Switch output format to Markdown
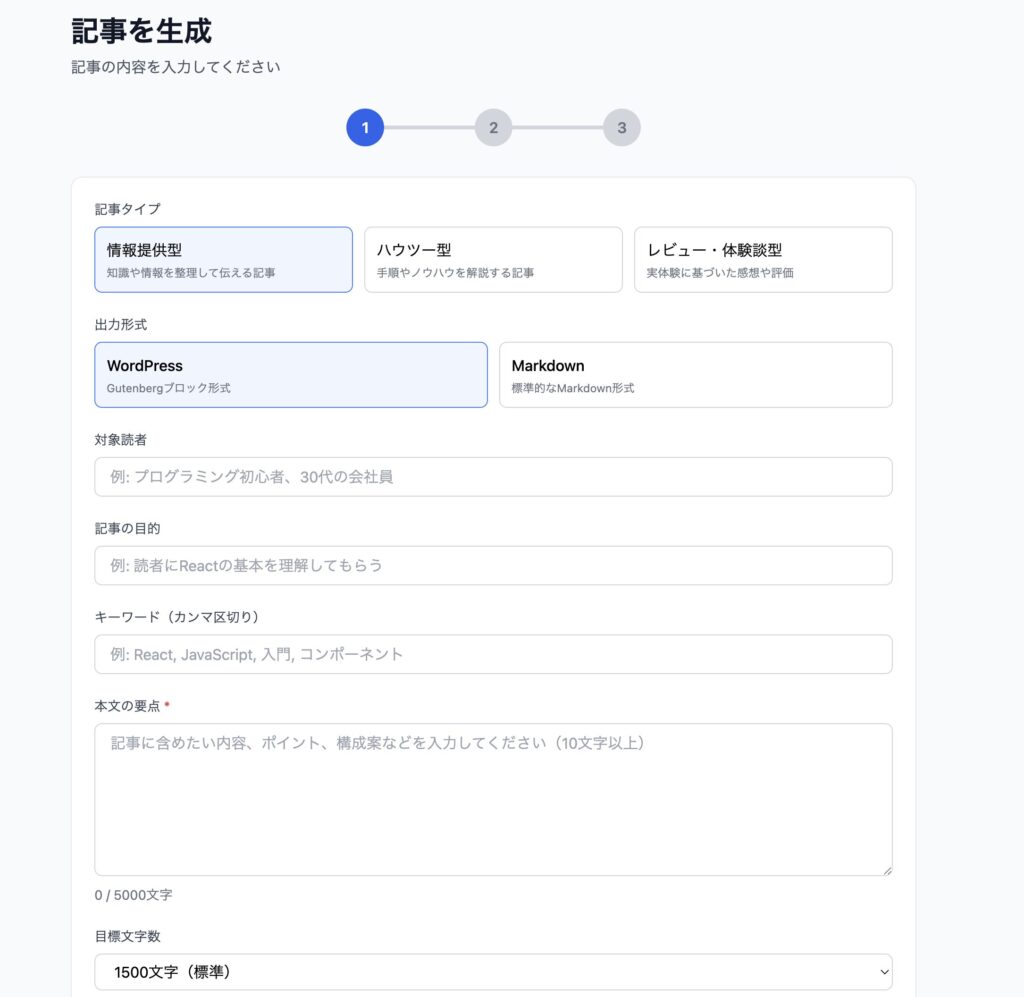Image resolution: width=1024 pixels, height=997 pixels. click(x=696, y=374)
